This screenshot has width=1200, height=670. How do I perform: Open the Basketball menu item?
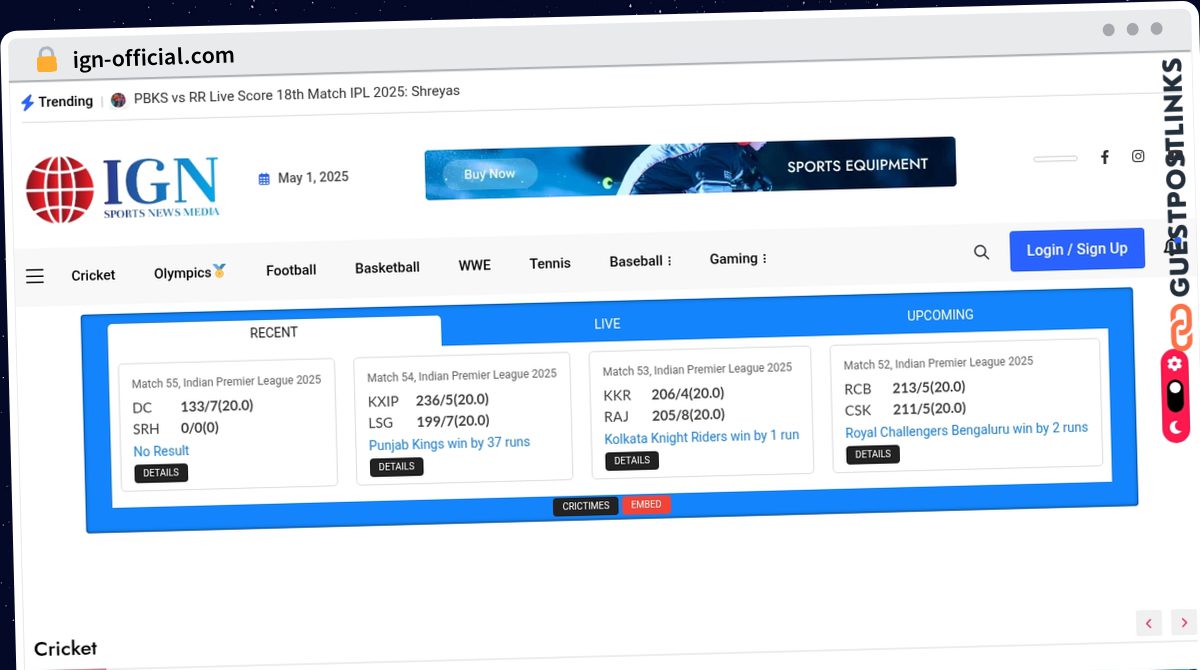coord(387,267)
